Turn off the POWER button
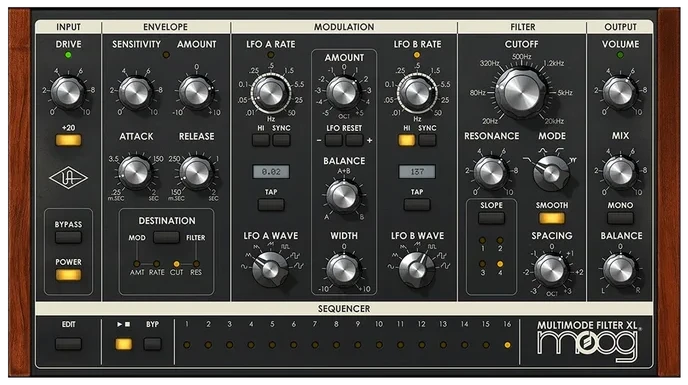Viewport: 688px width, 385px height. pyautogui.click(x=68, y=275)
